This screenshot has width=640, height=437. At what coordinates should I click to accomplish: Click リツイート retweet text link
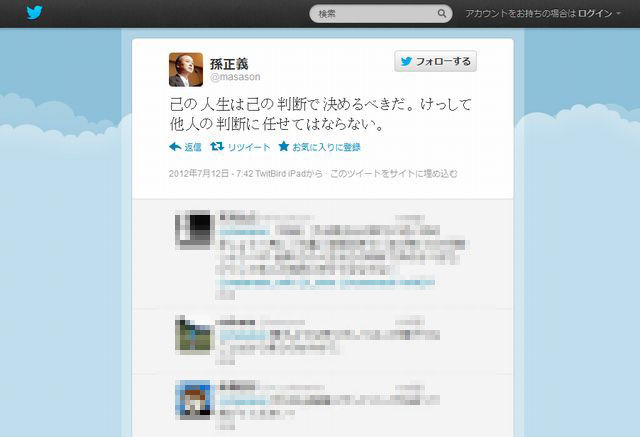tap(249, 147)
